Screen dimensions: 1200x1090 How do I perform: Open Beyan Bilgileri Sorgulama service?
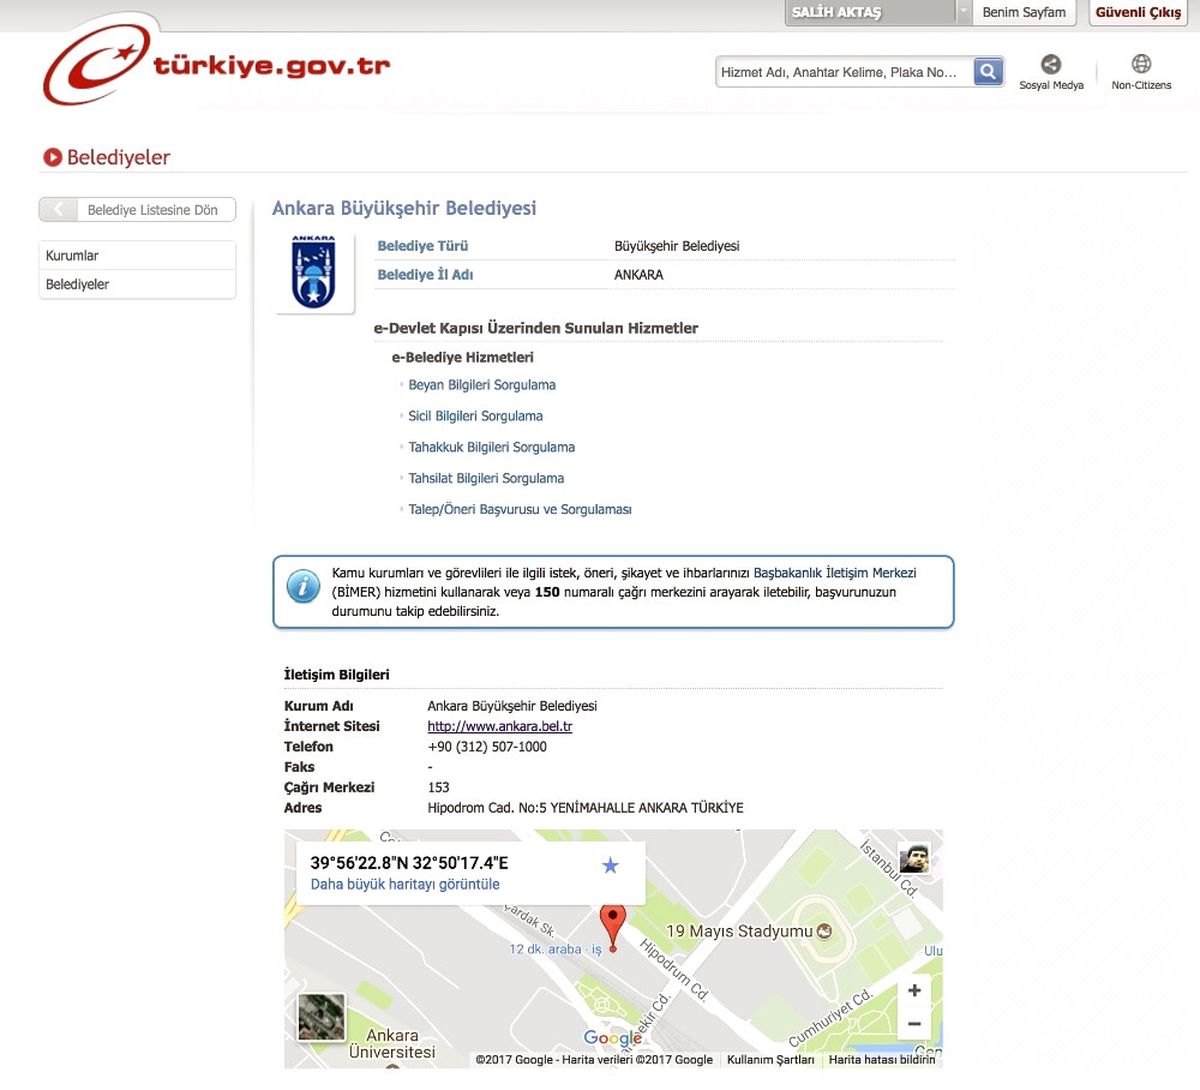coord(482,385)
